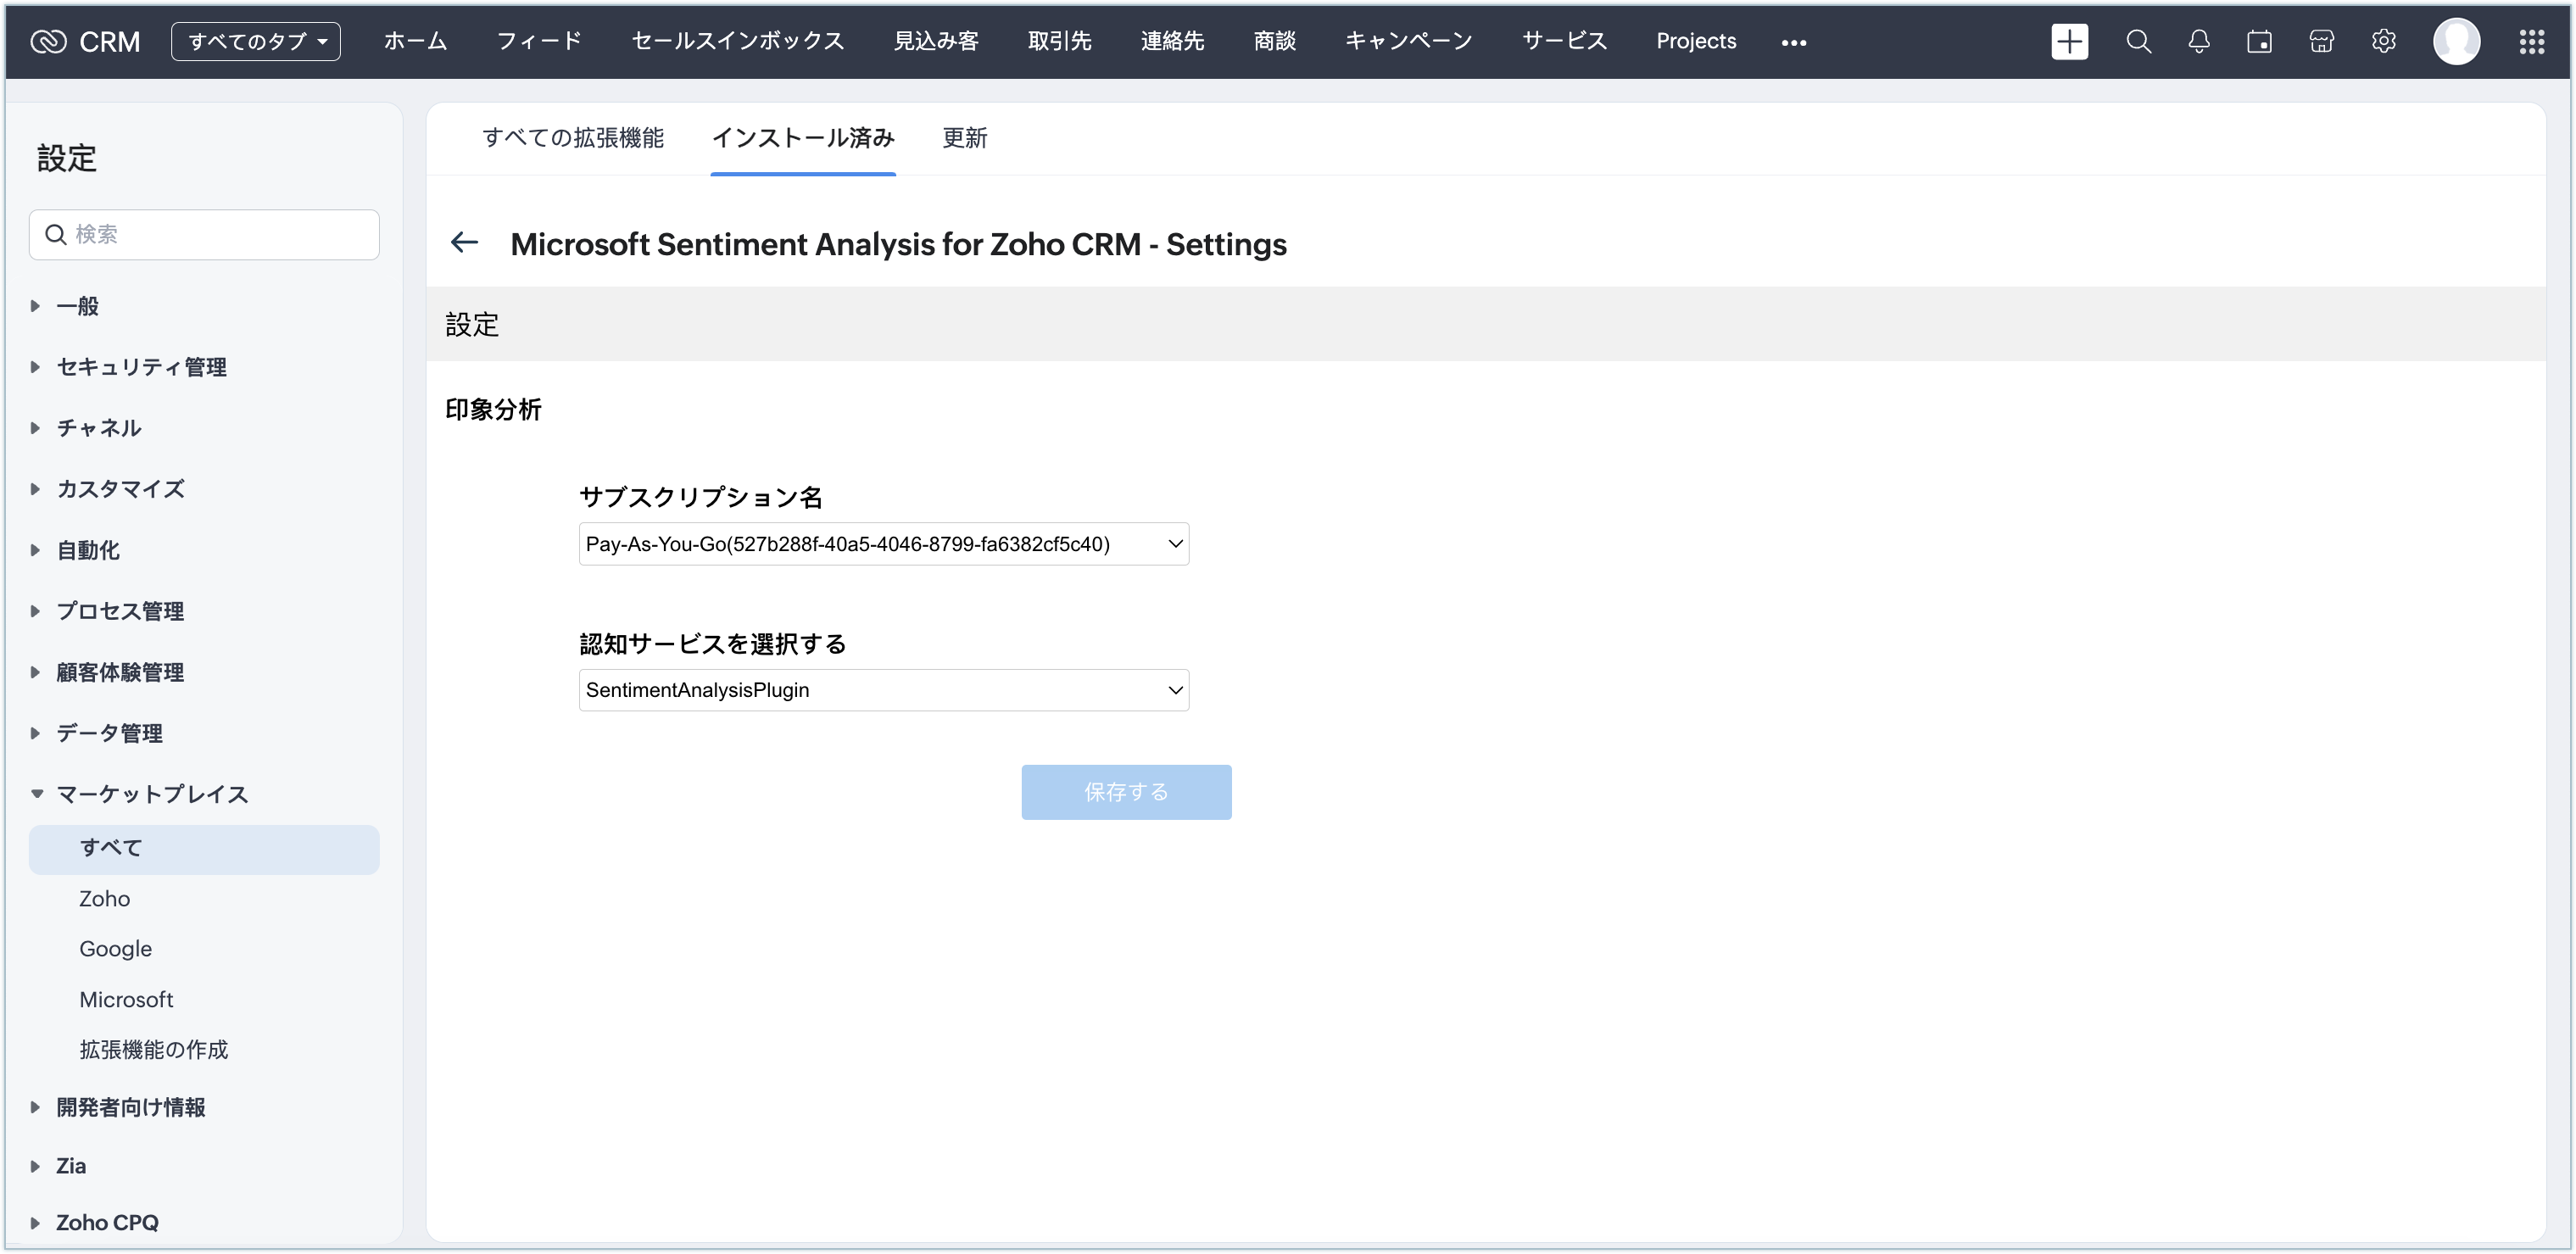Click the settings gear icon
Image resolution: width=2576 pixels, height=1254 pixels.
coord(2383,41)
